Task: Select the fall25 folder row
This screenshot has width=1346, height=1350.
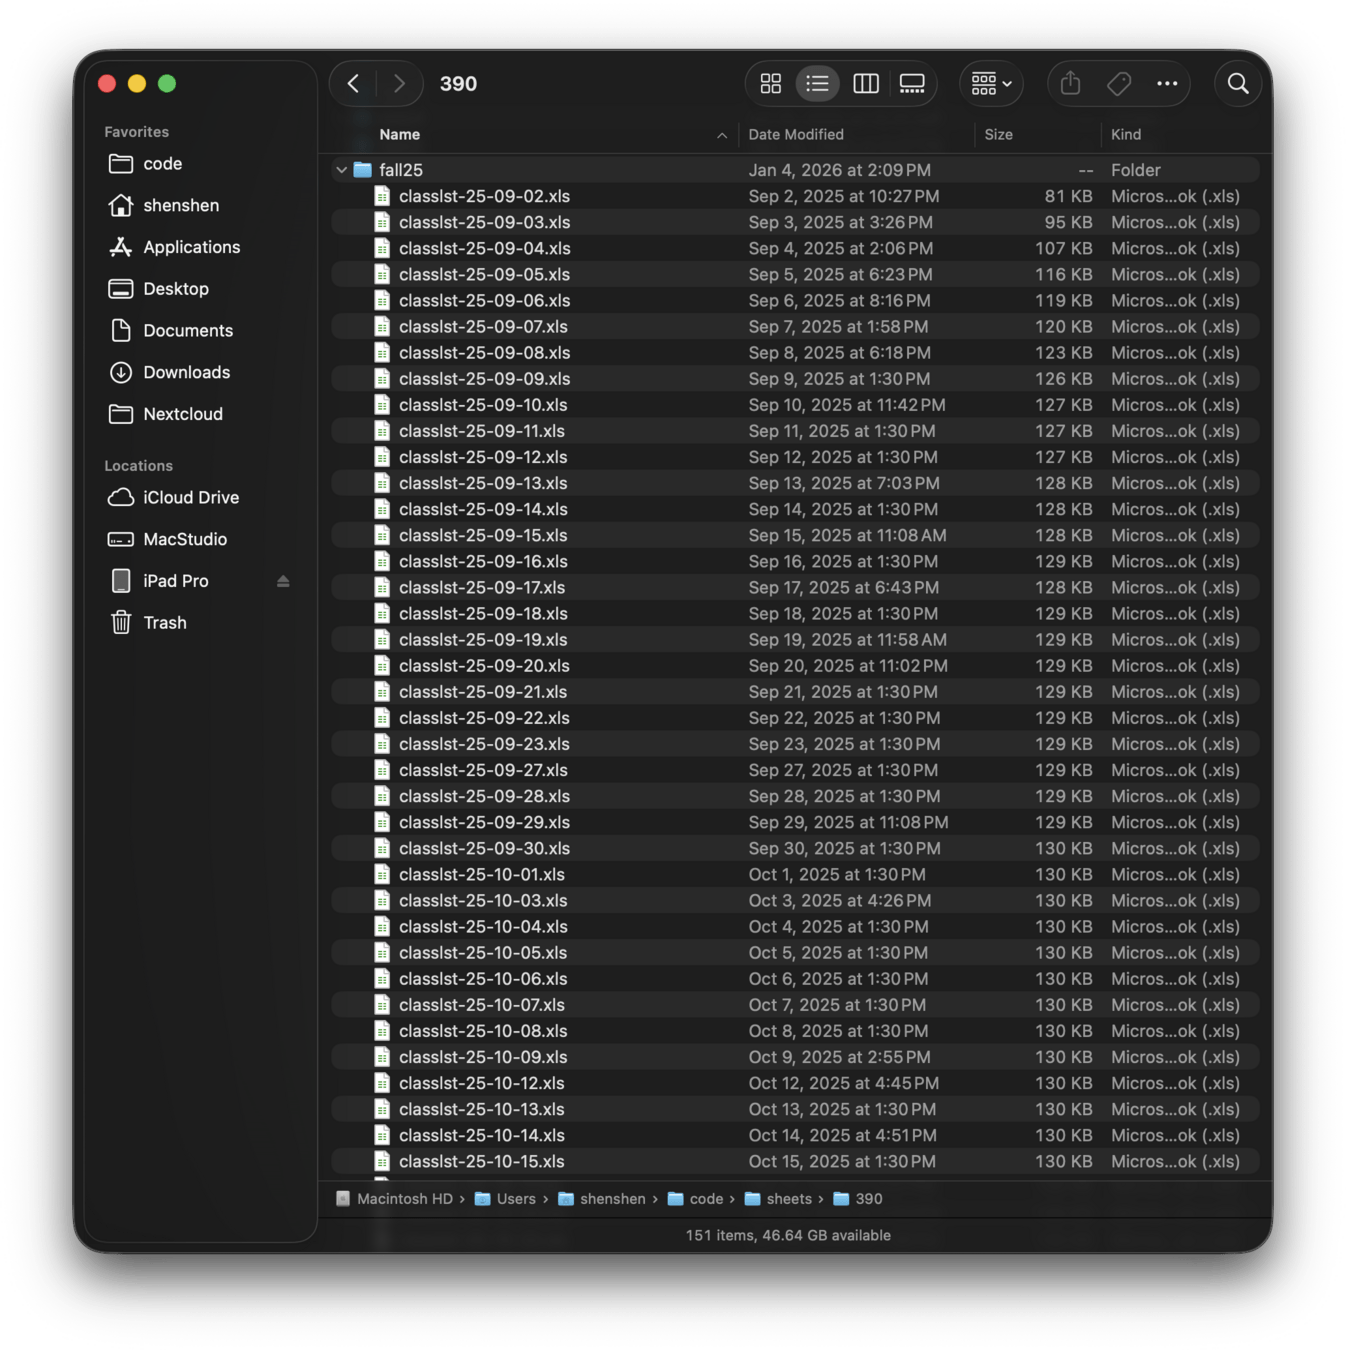Action: pyautogui.click(x=795, y=170)
